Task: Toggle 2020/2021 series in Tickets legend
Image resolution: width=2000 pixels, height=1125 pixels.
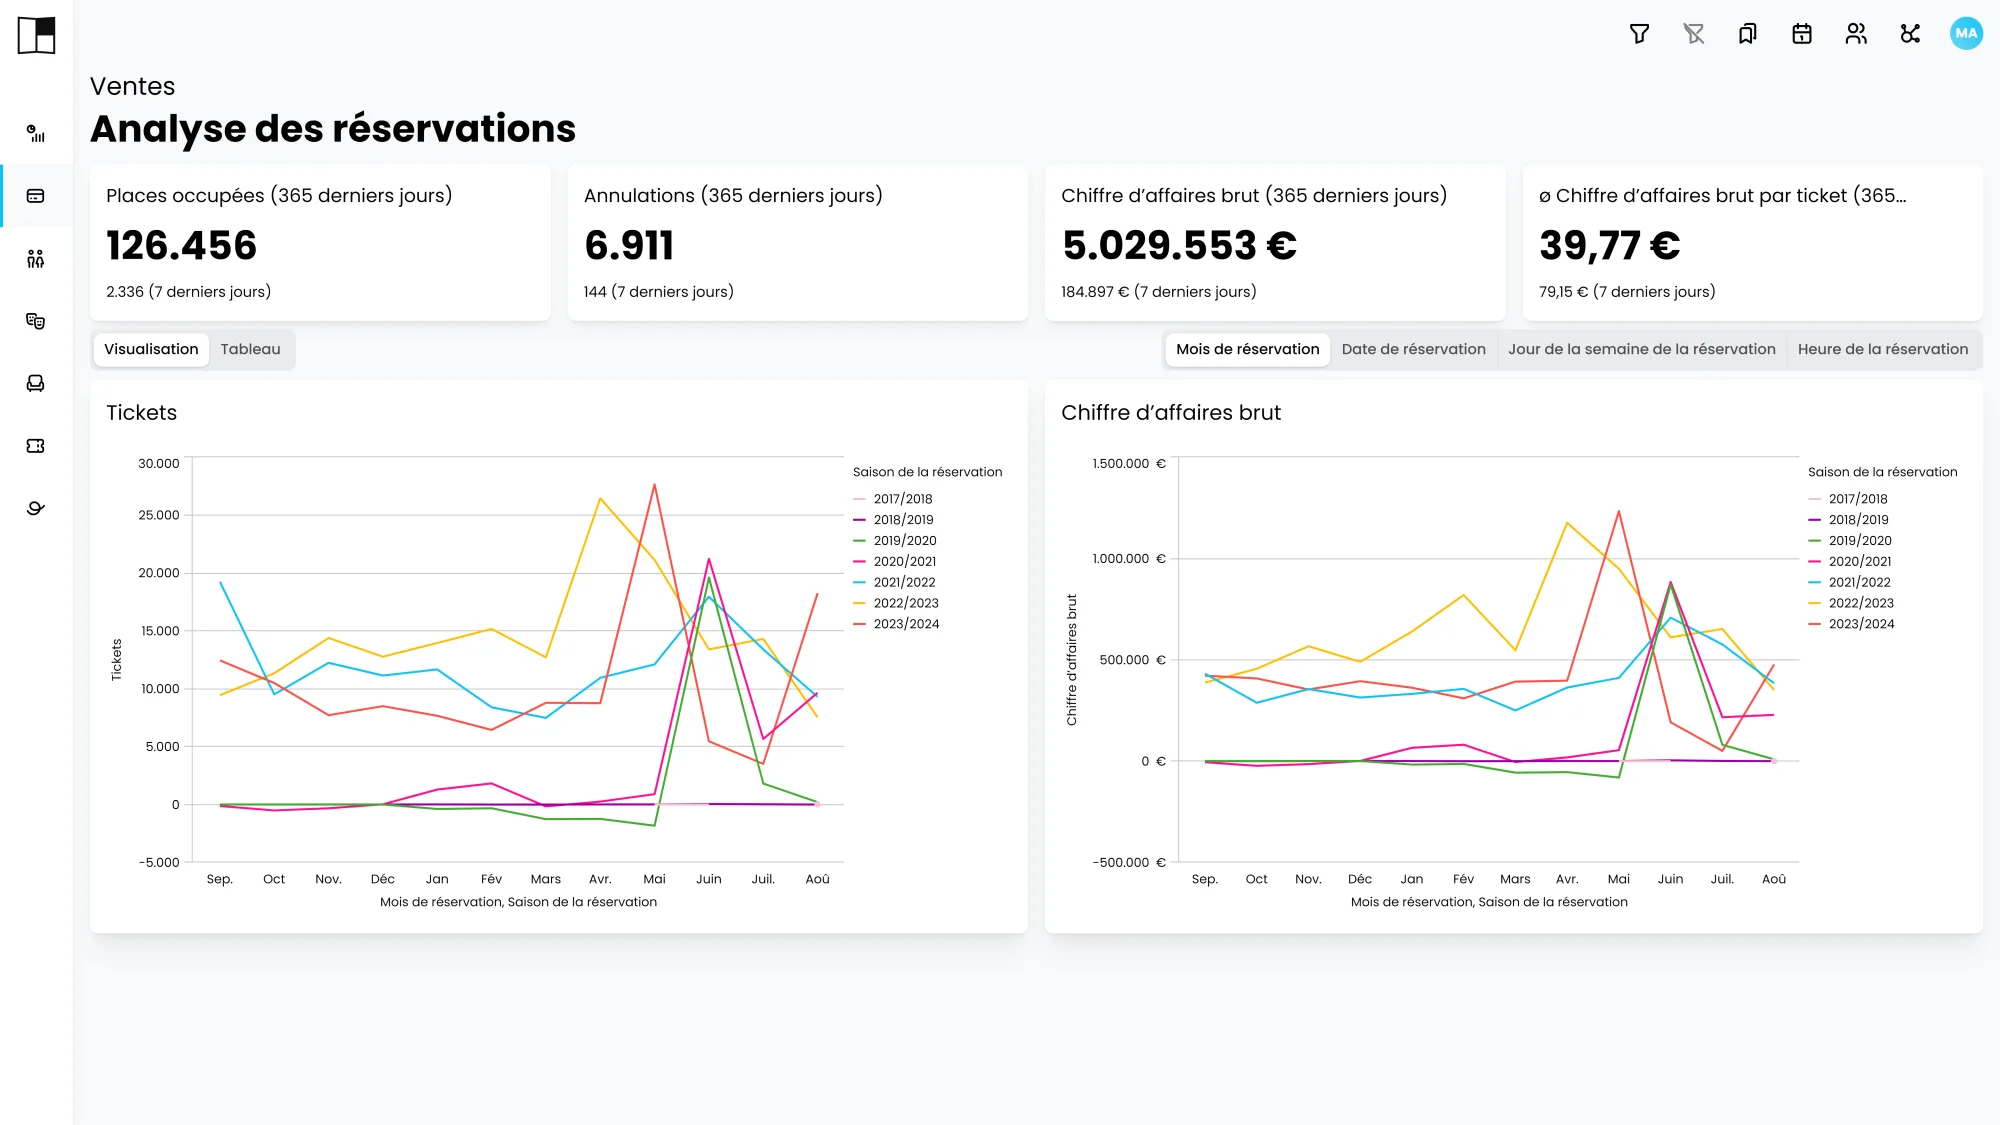Action: [895, 562]
